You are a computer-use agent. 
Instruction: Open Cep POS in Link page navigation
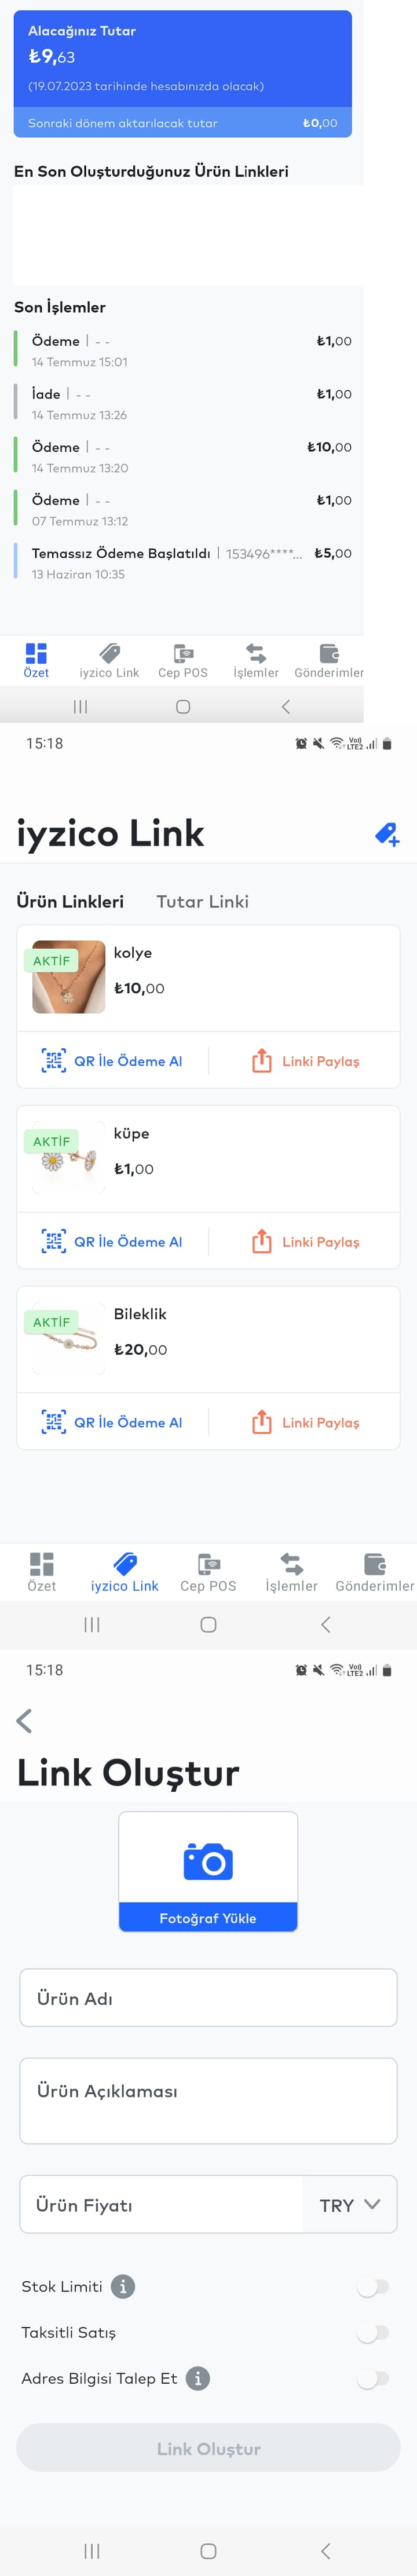208,1572
